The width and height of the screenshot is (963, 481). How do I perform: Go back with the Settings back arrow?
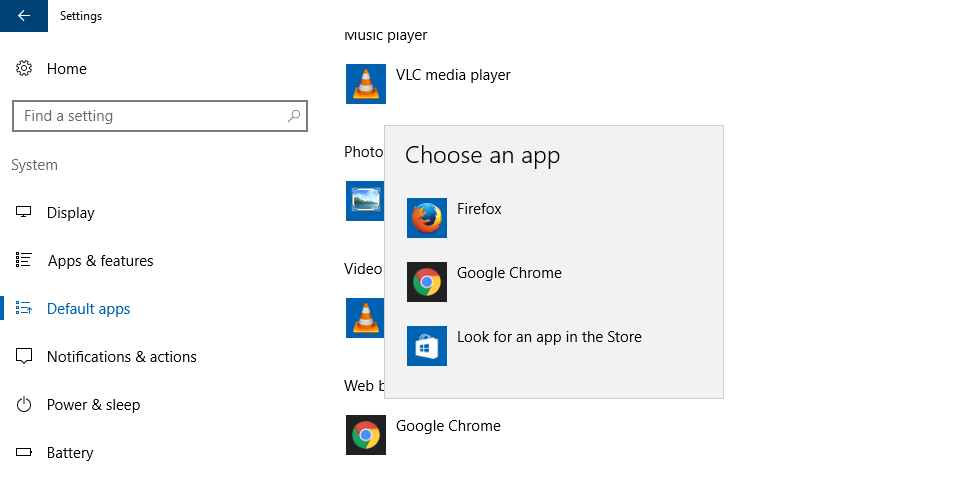coord(23,16)
